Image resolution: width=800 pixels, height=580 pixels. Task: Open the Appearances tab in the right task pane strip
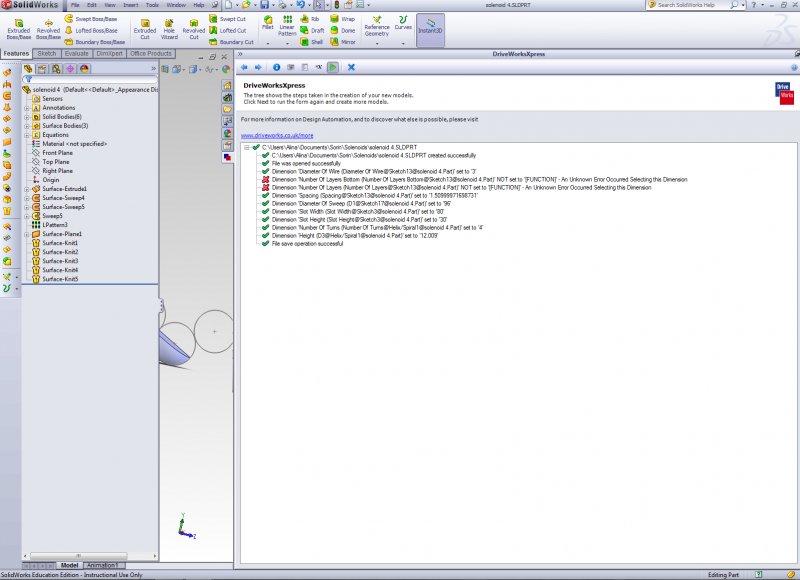click(227, 134)
